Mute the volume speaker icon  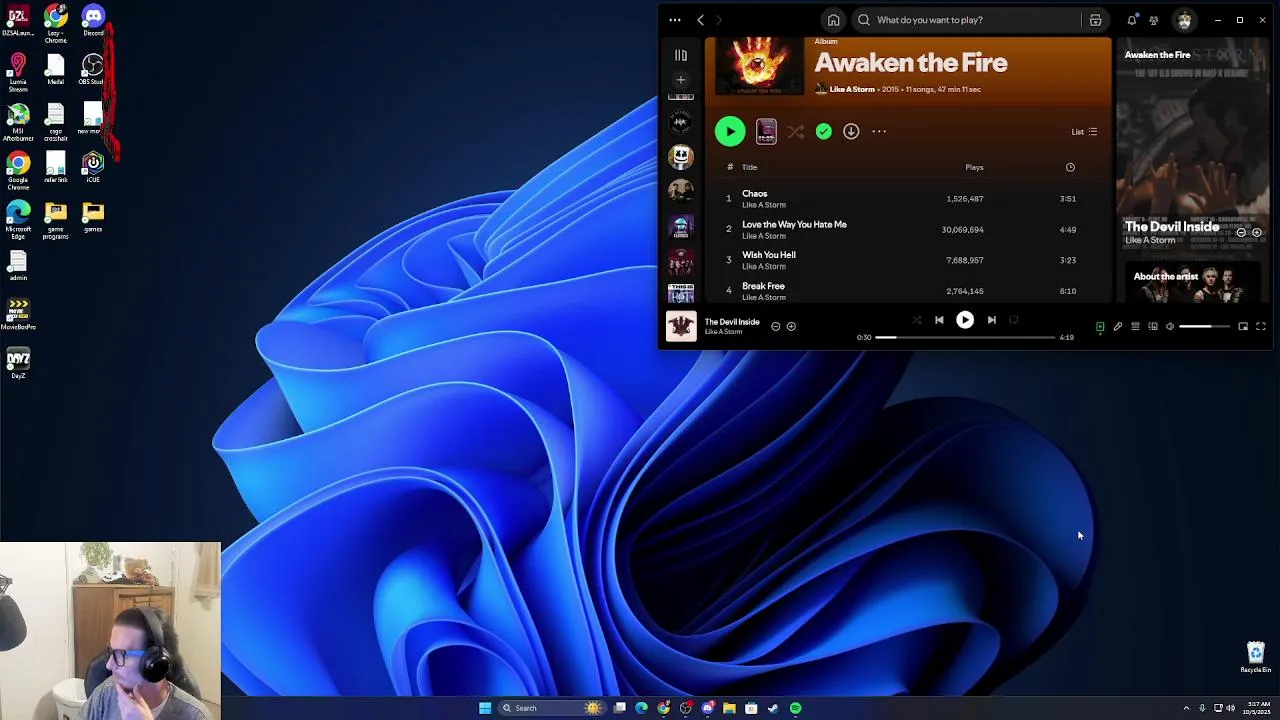pyautogui.click(x=1170, y=326)
